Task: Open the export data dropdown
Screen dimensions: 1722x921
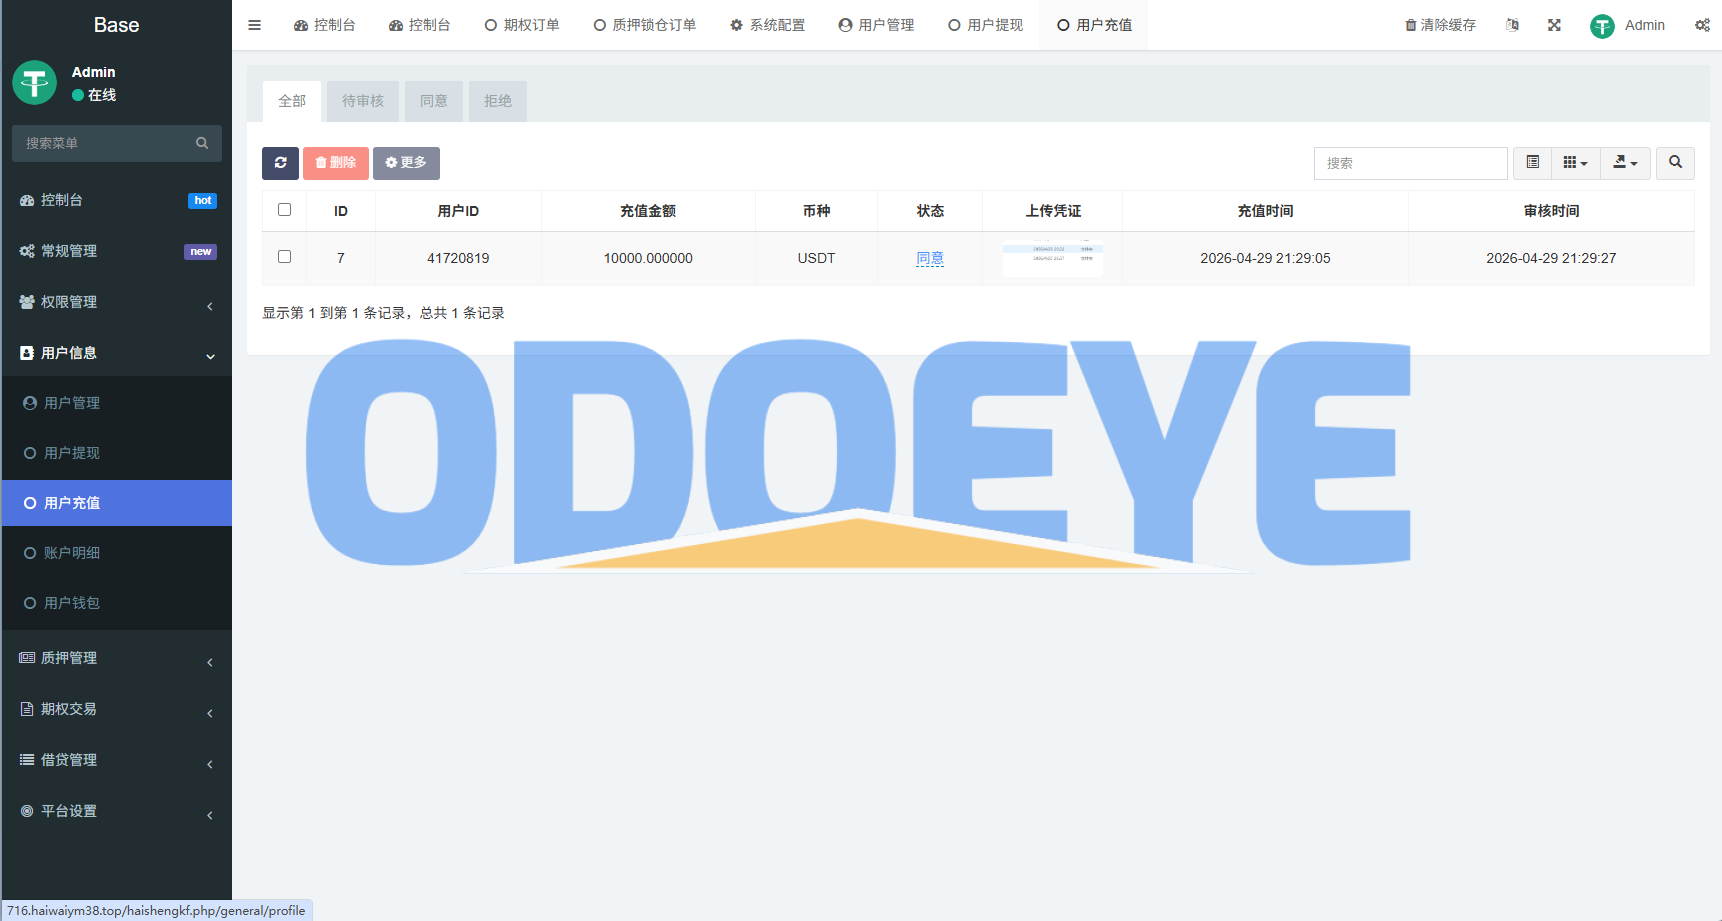Action: [x=1626, y=163]
